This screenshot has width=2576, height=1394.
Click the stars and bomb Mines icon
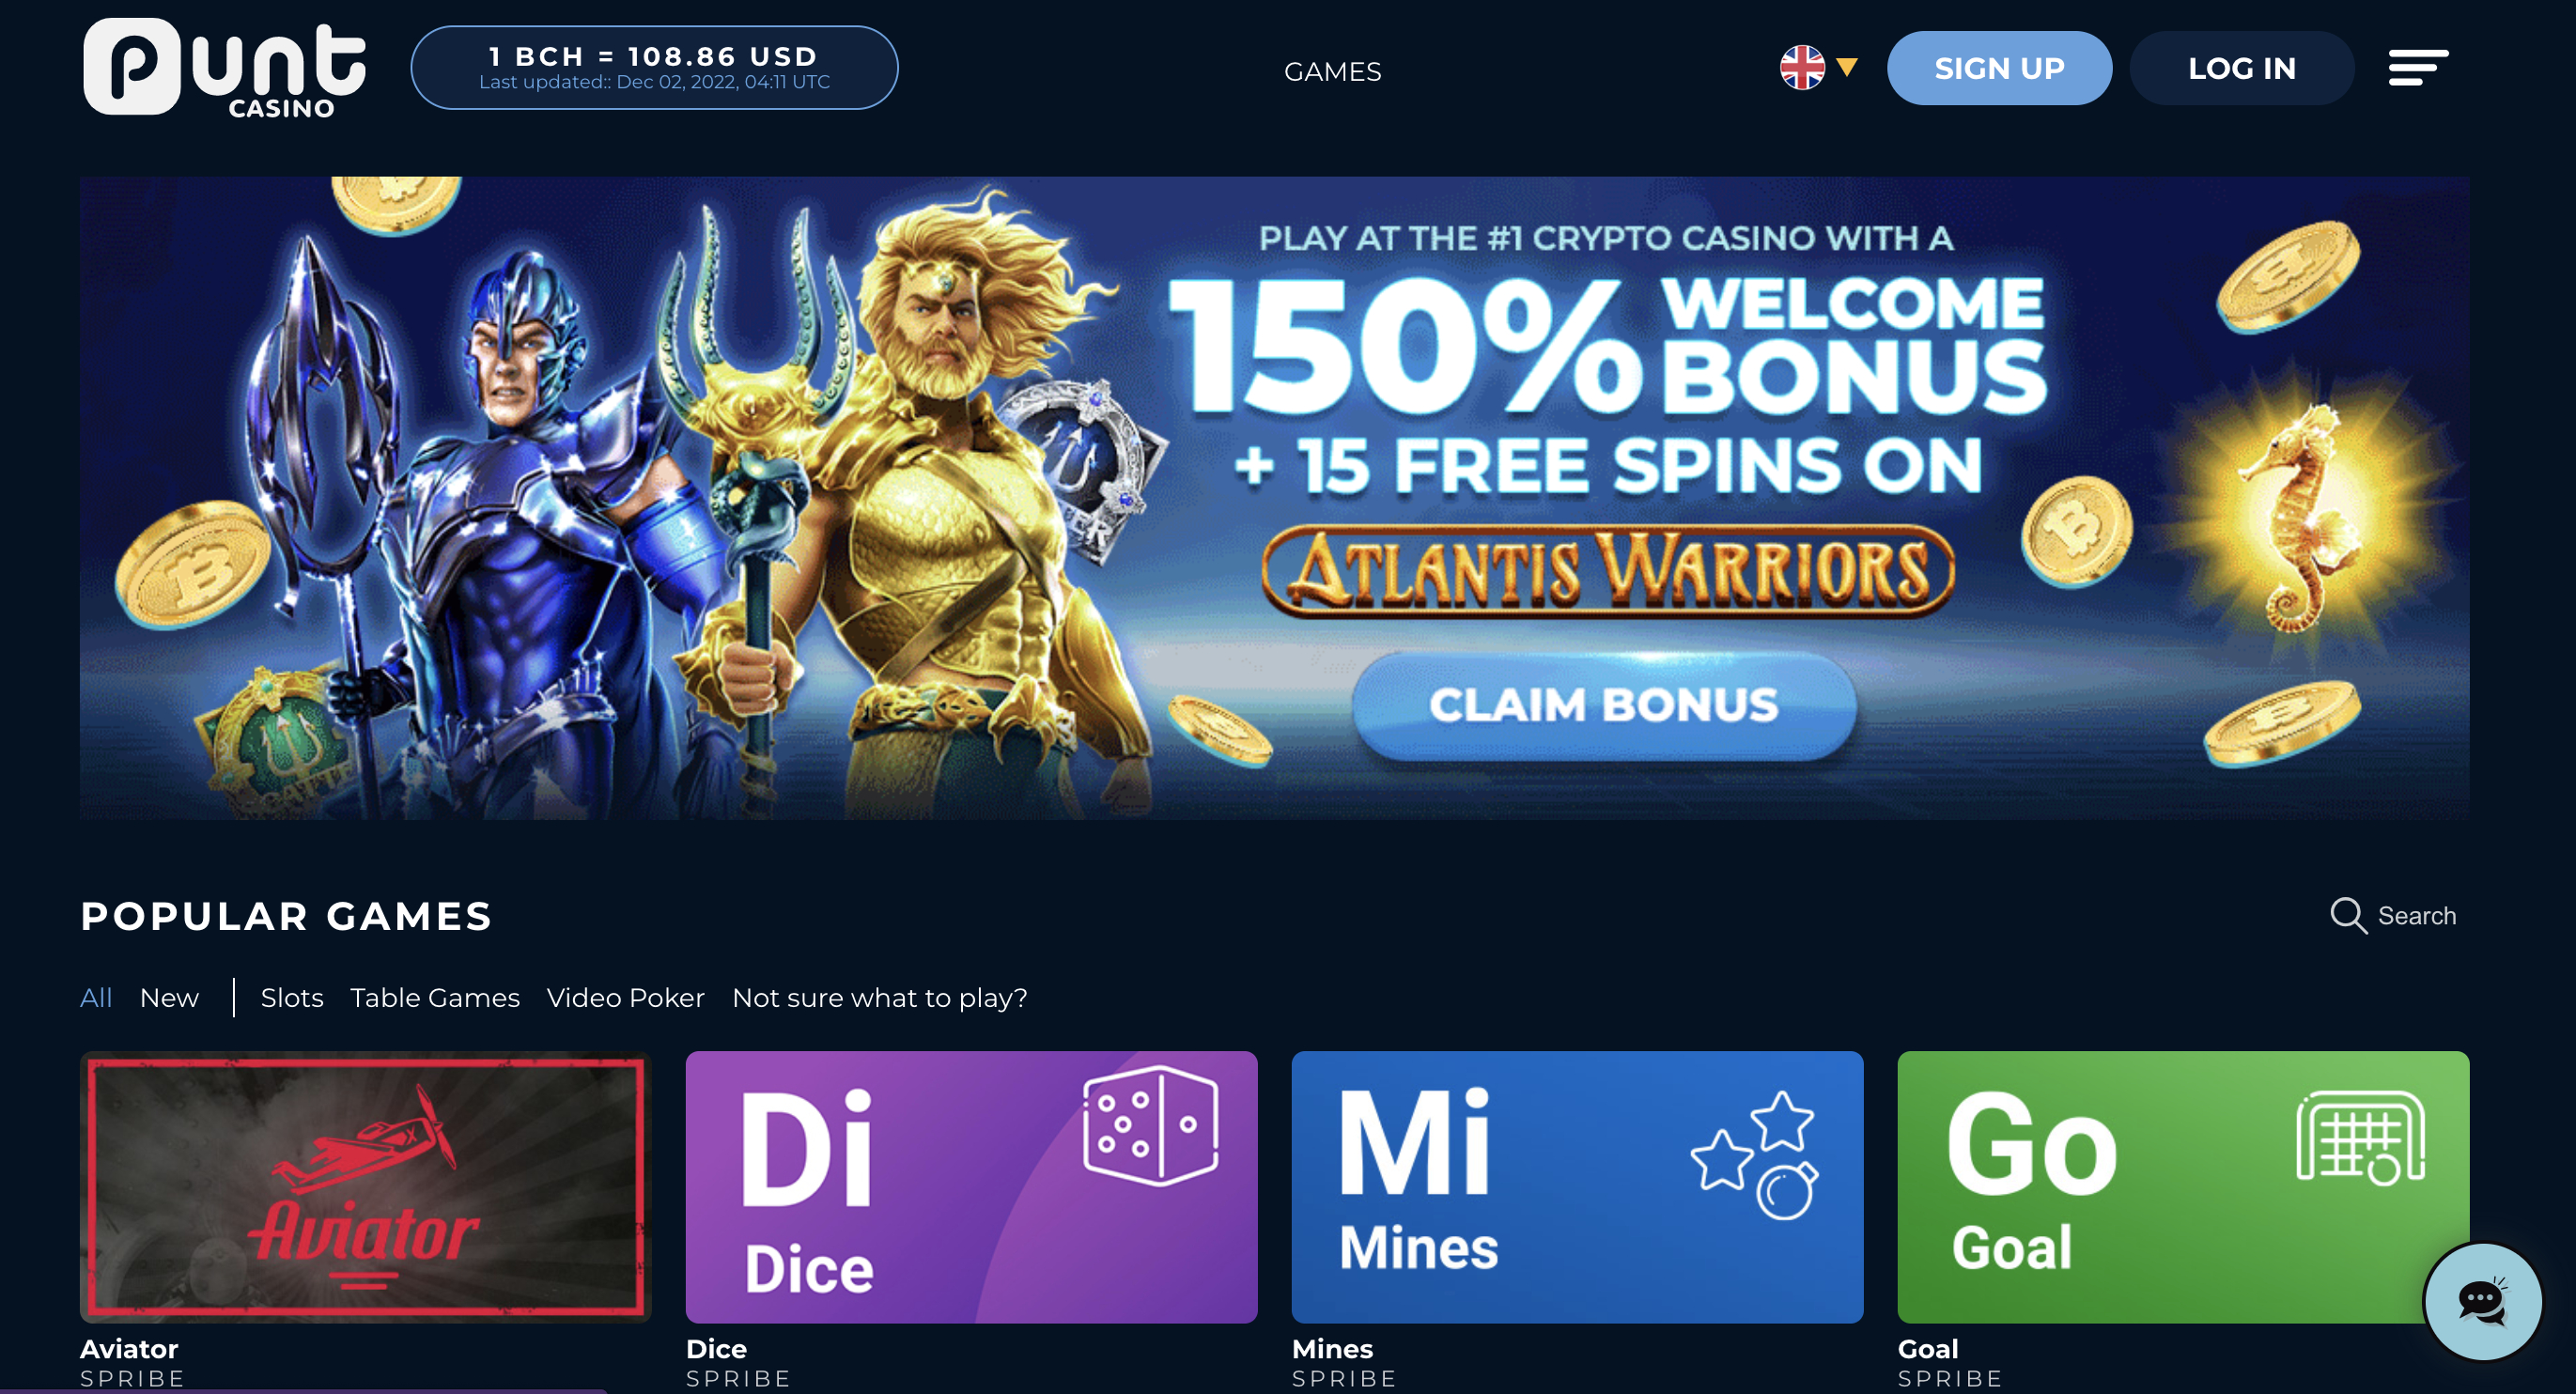[x=1755, y=1155]
